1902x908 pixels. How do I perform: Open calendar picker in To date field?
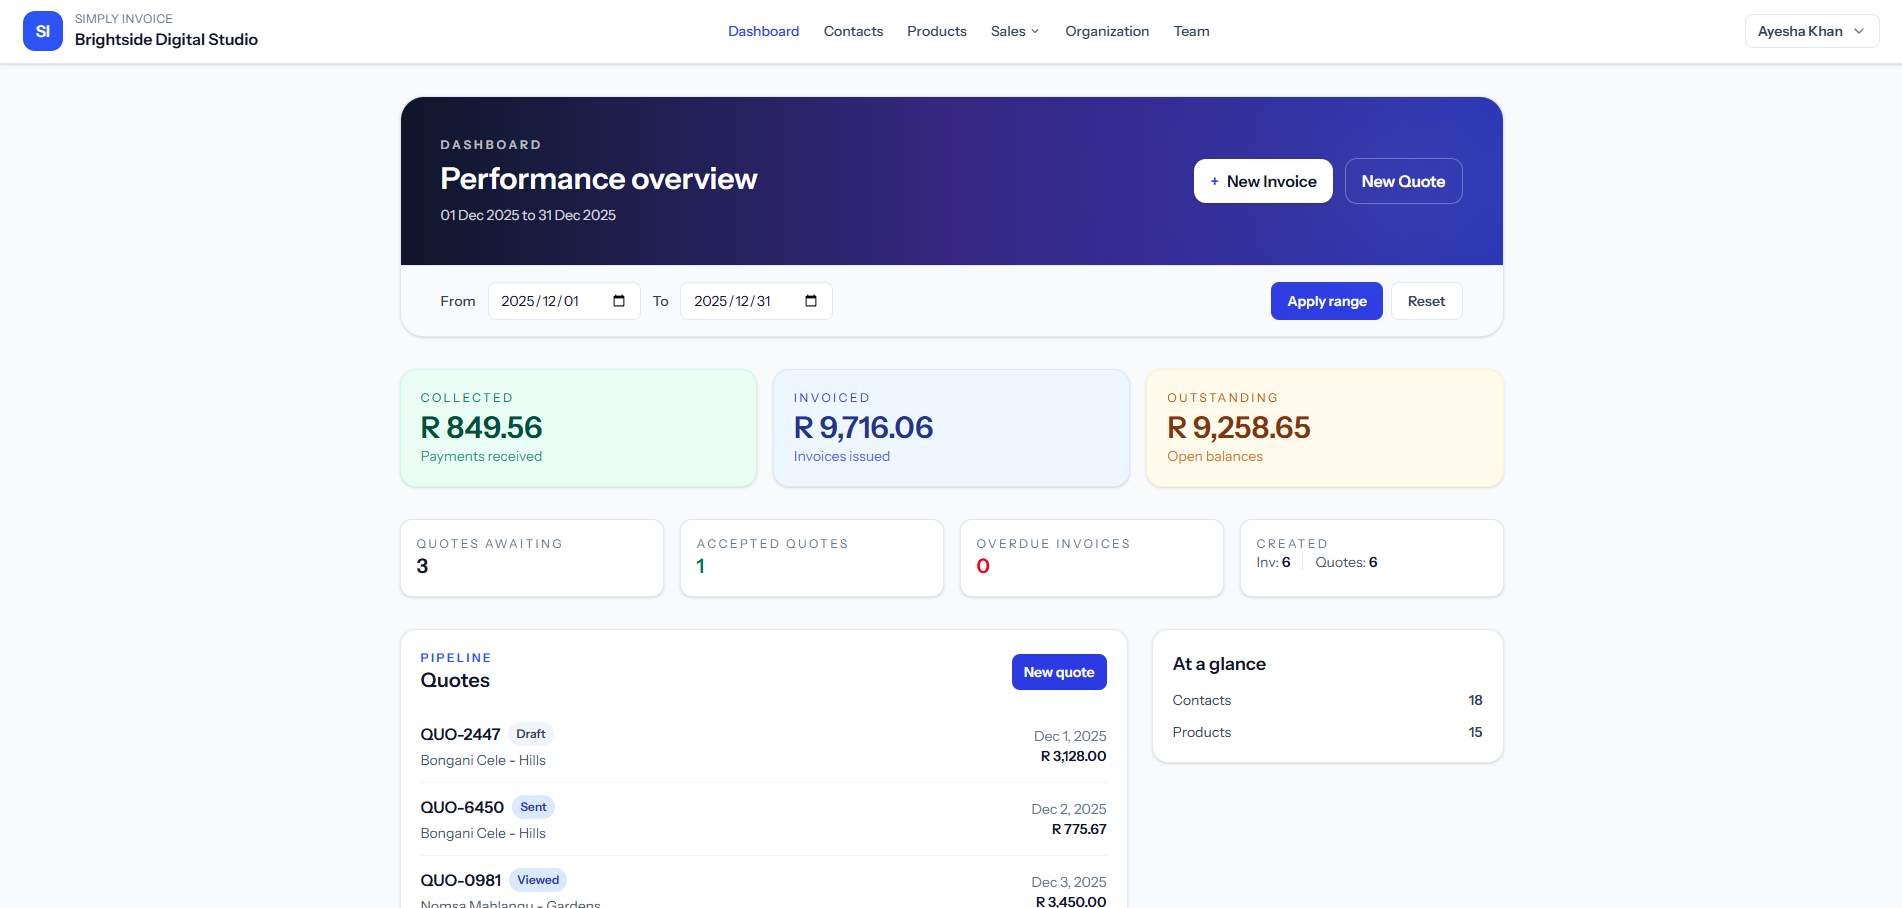(x=811, y=301)
